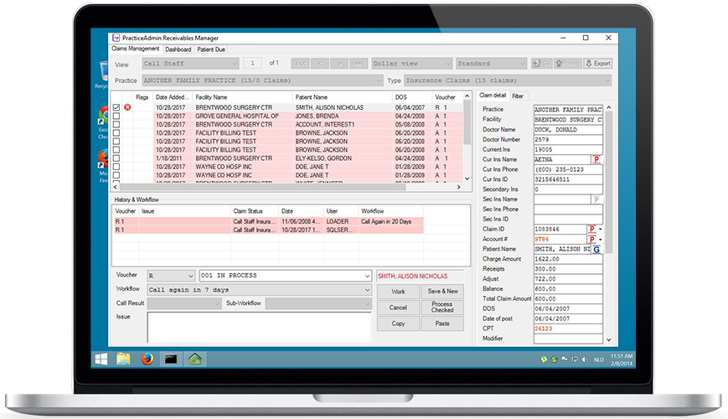Open the Sub-Workflow dropdown
The width and height of the screenshot is (728, 419).
pyautogui.click(x=318, y=304)
